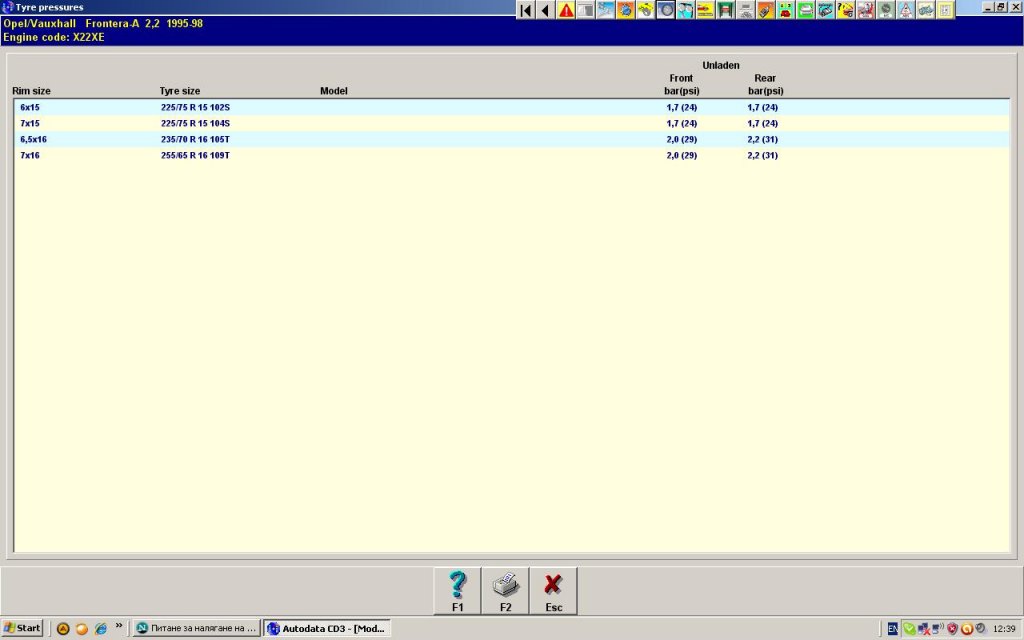1024x640 pixels.
Task: Print the tyre pressures with F2
Action: pos(506,591)
